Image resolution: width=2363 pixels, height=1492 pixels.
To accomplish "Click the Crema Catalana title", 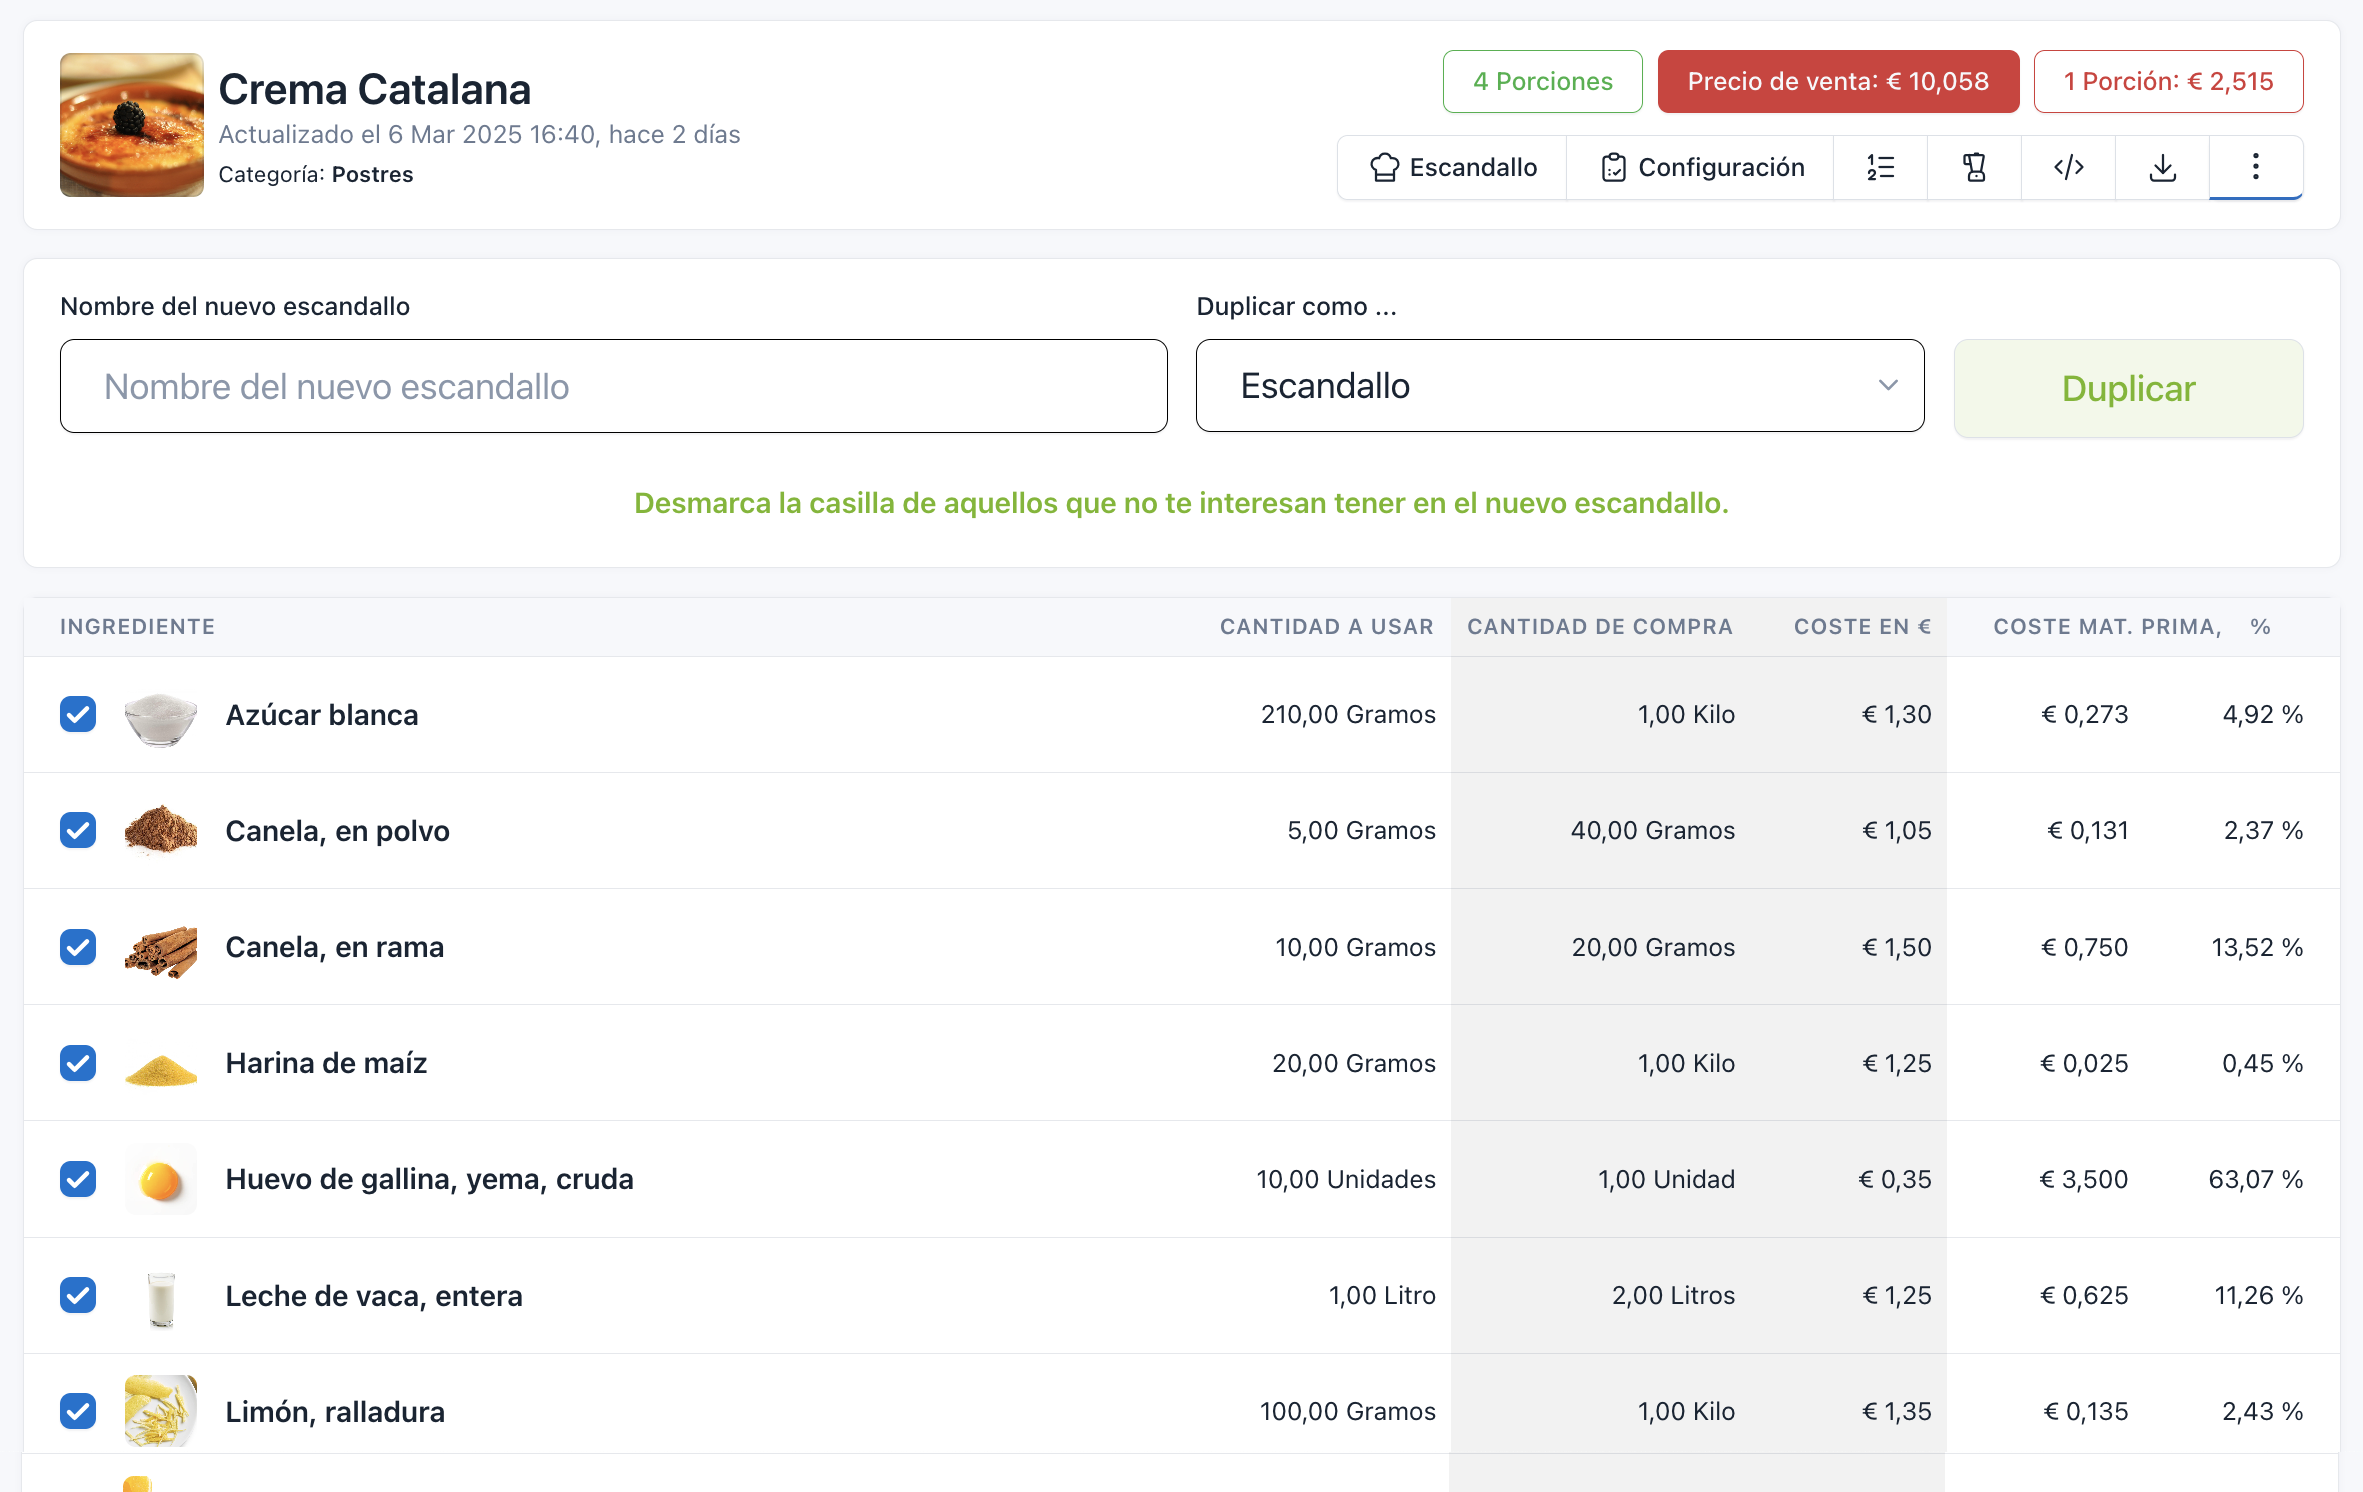I will point(375,89).
